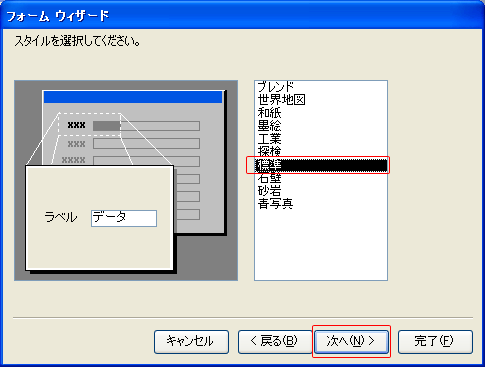
Task: Go back with the 戻る(B) button
Action: pos(275,342)
